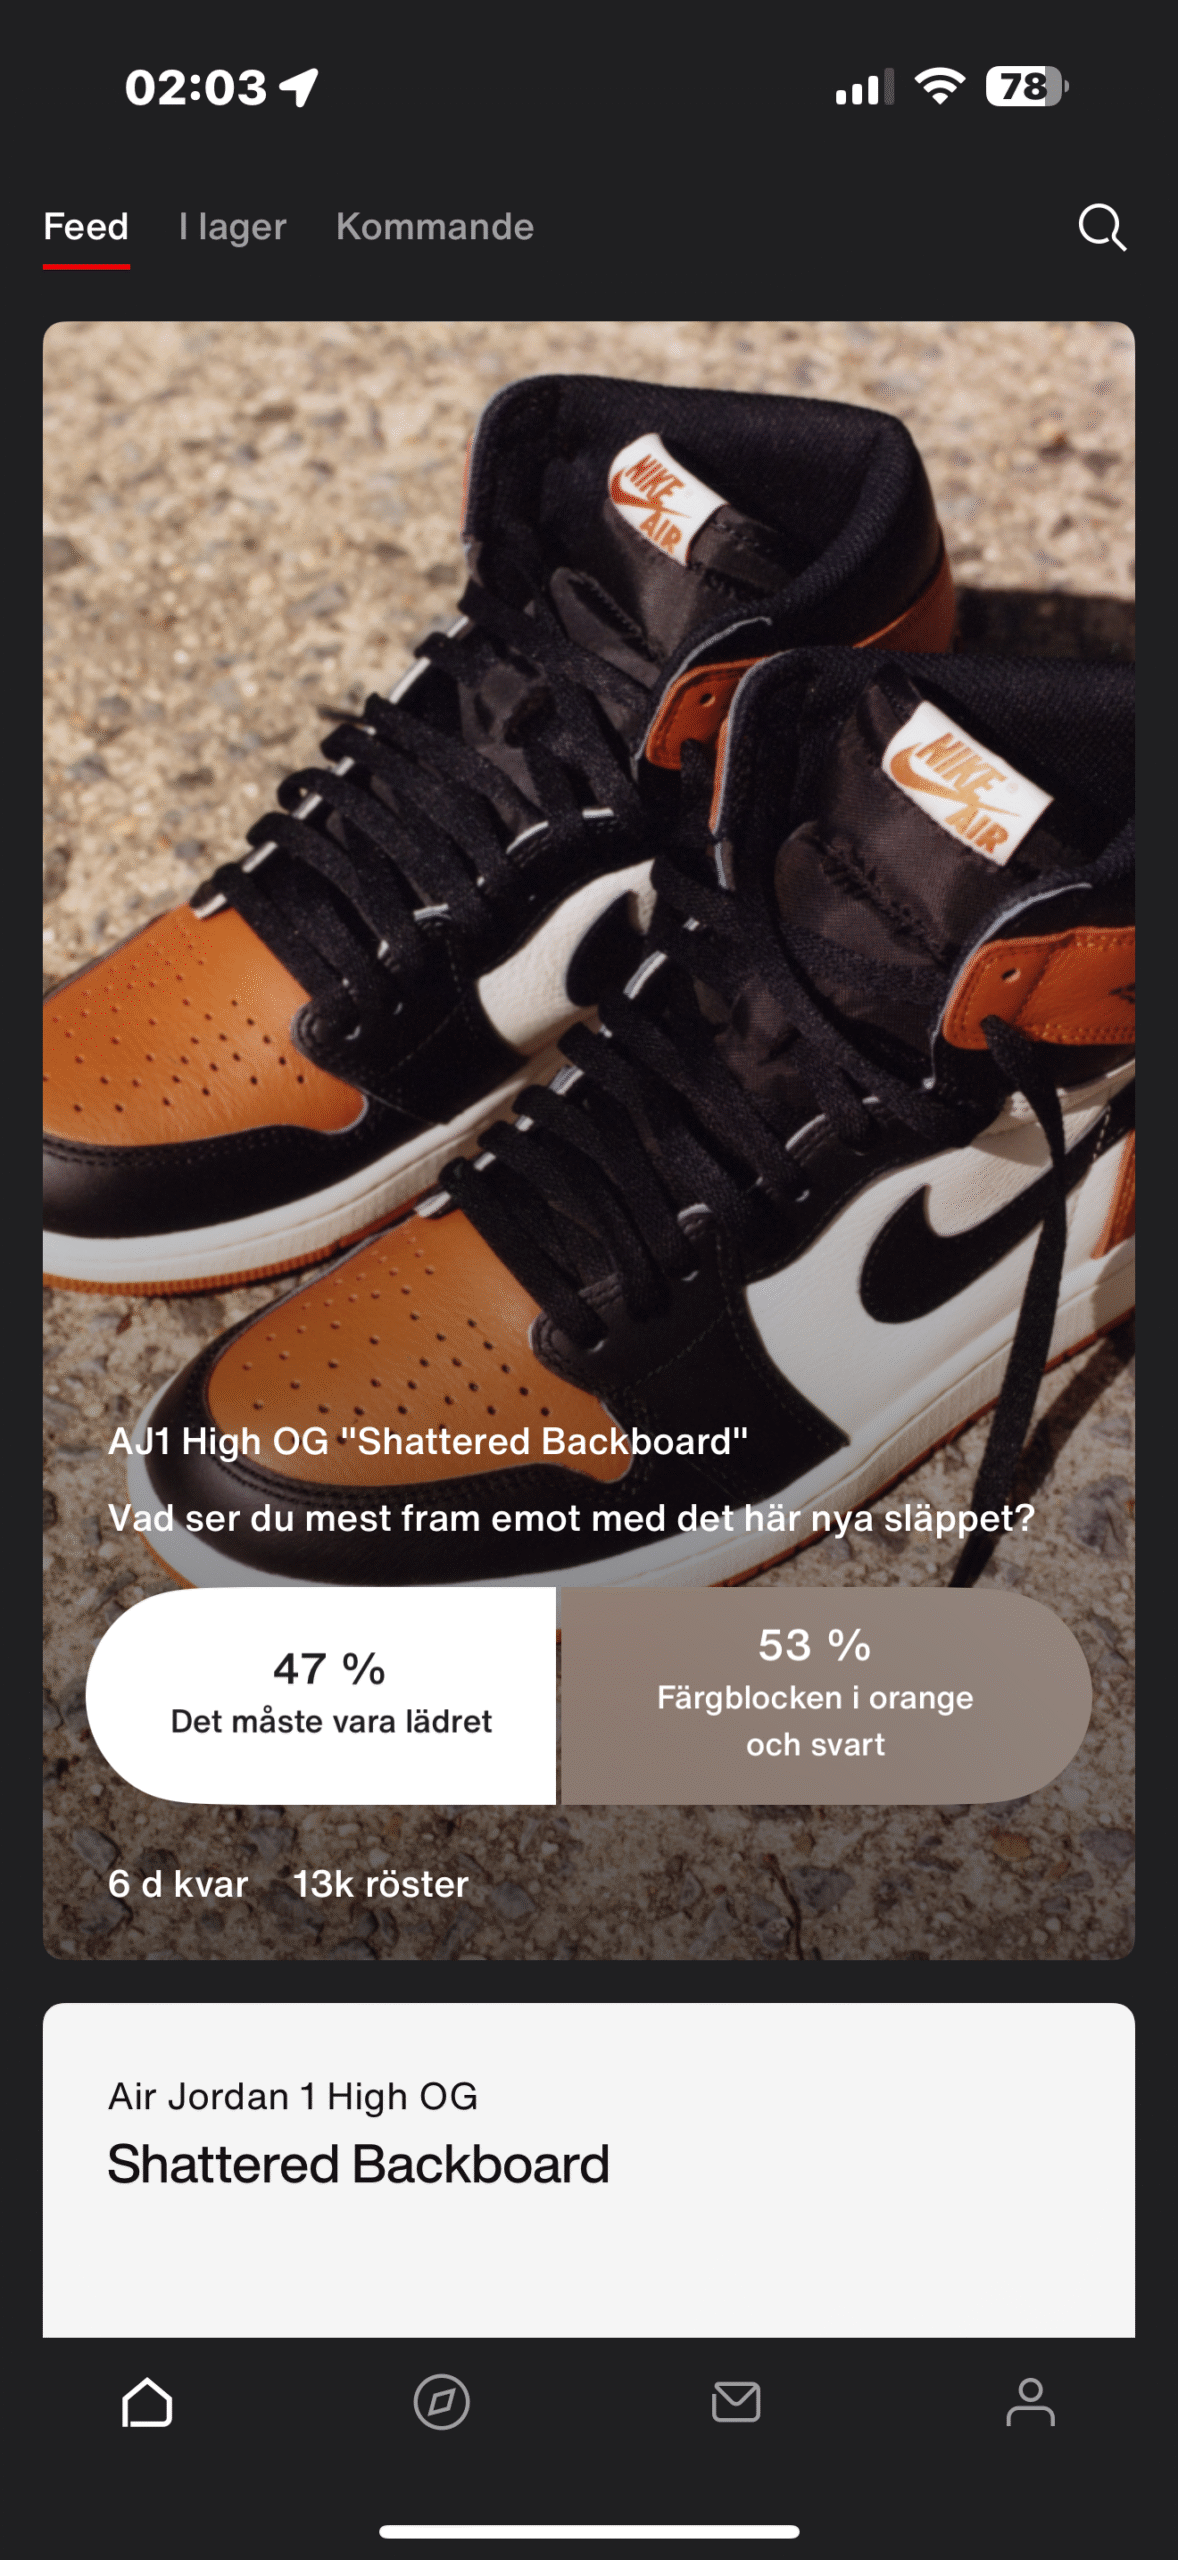The width and height of the screenshot is (1178, 2560).
Task: Tap the 'Air Jordan 1 High OG' subtitle
Action: pos(293,2096)
